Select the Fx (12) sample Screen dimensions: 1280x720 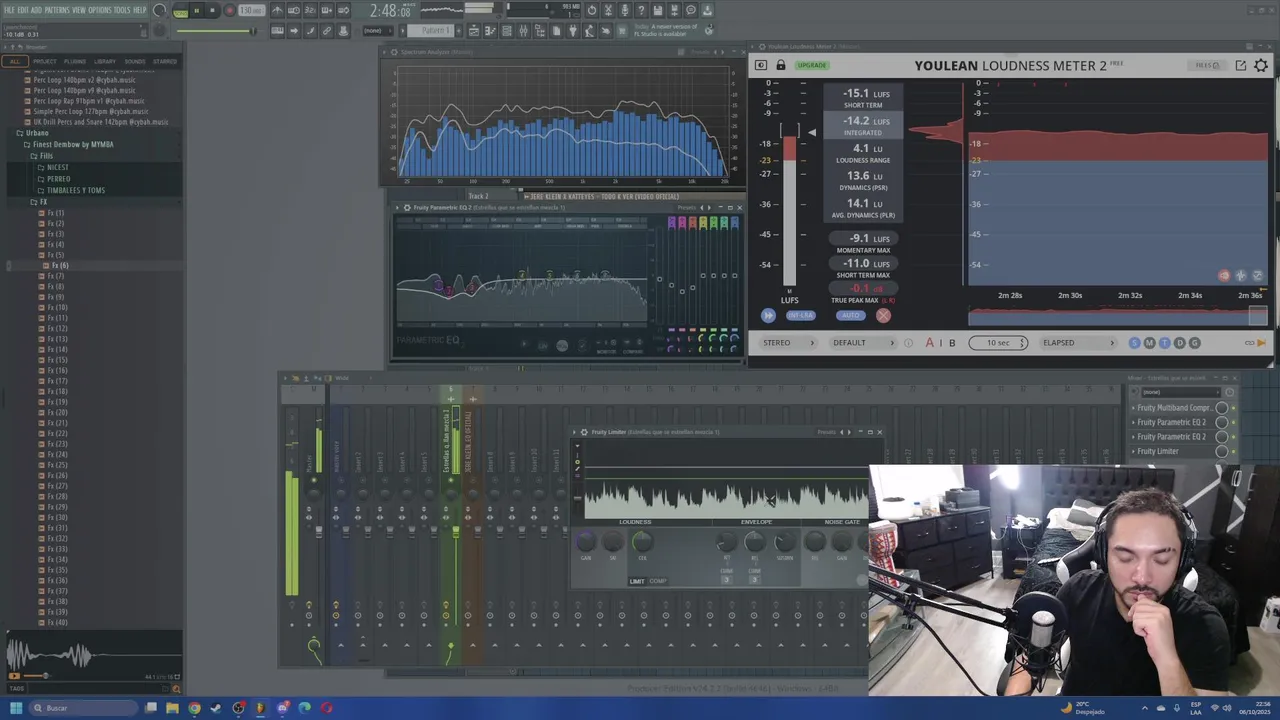pos(58,329)
